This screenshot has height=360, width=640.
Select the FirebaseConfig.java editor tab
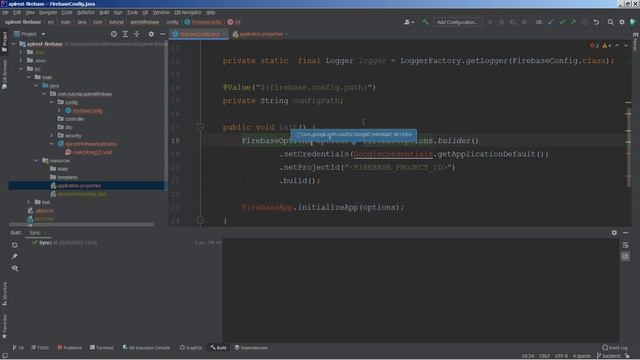point(200,34)
